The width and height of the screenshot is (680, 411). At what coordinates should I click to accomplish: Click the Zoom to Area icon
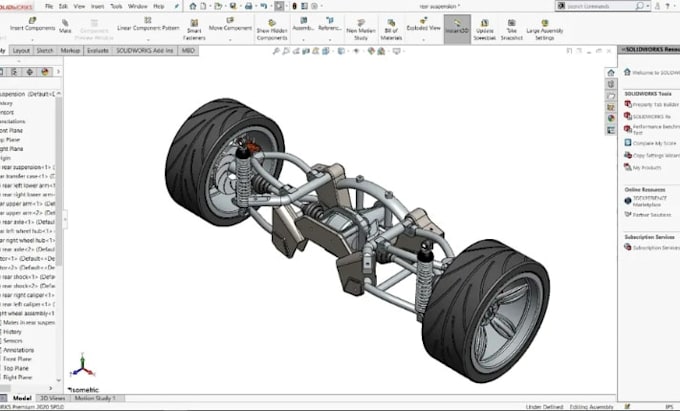click(x=286, y=51)
